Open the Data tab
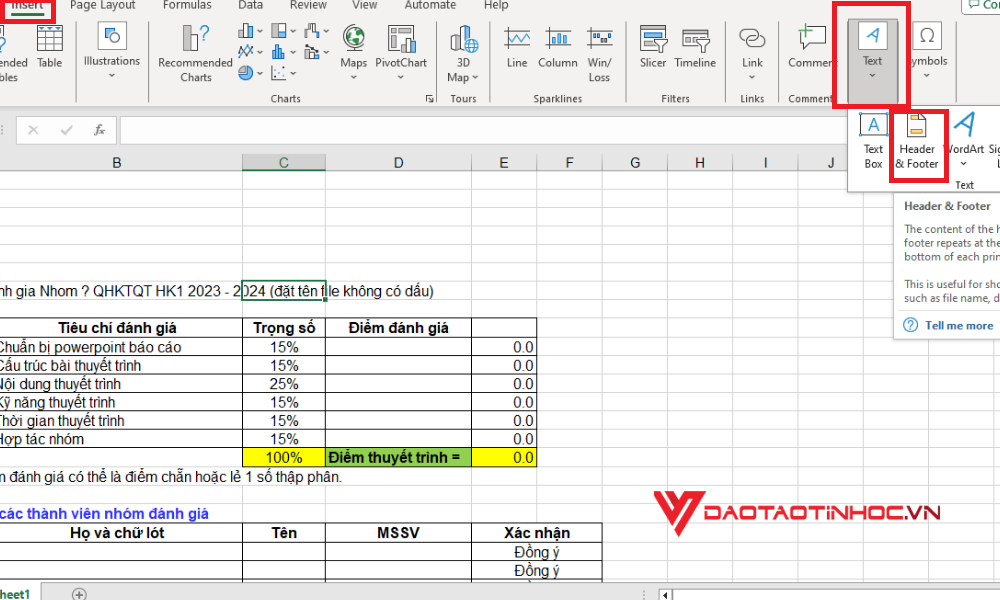The width and height of the screenshot is (1000, 600). (x=251, y=5)
